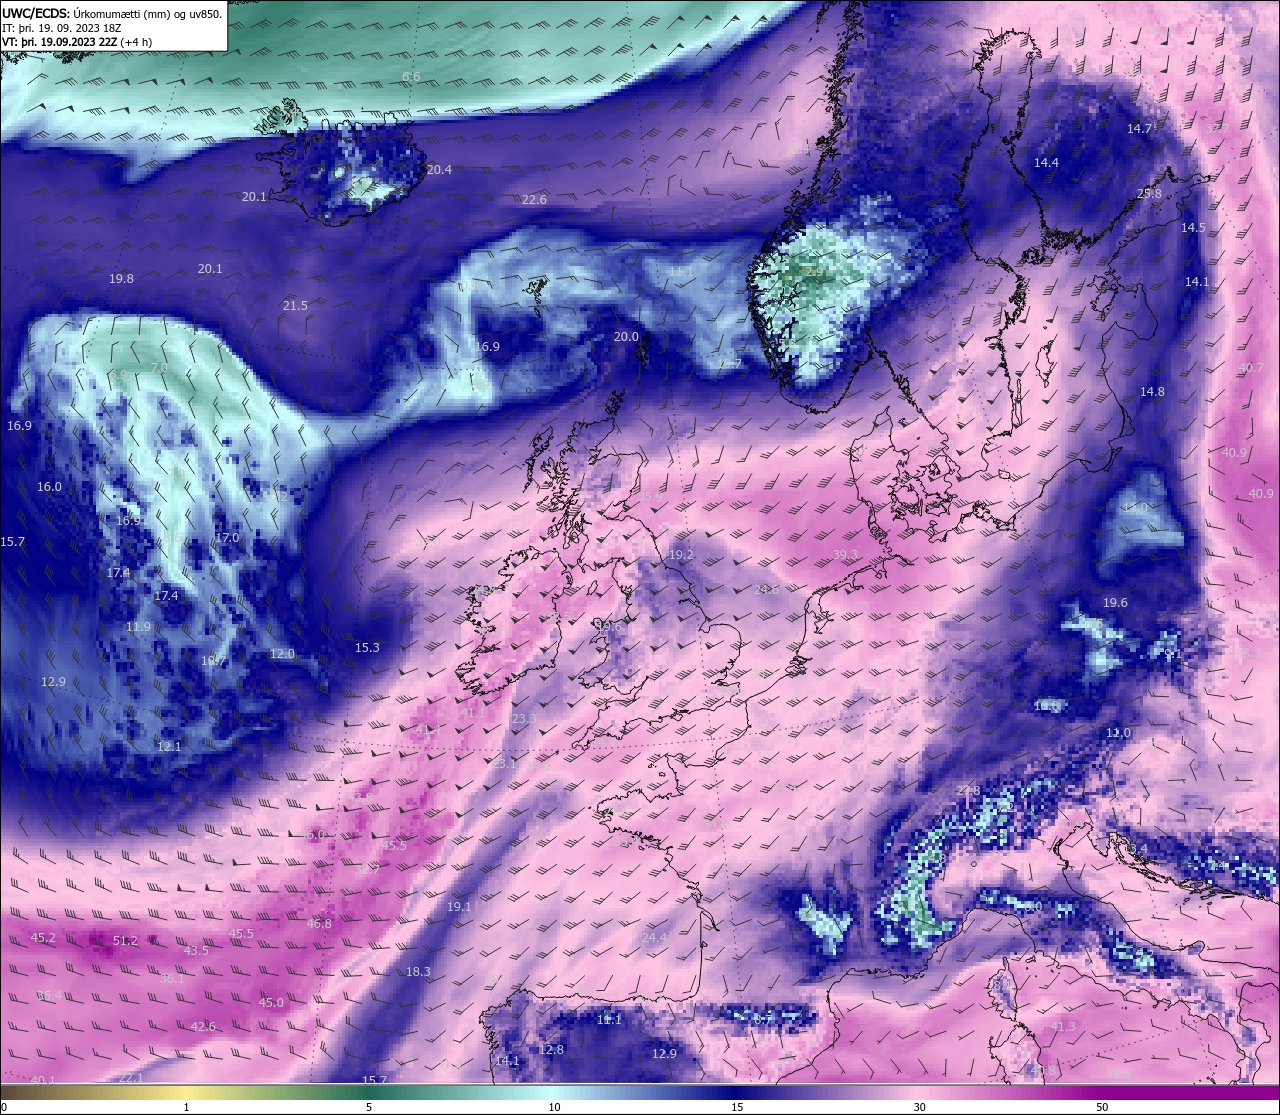1280x1115 pixels.
Task: Click the 12.0 map value
Action: point(282,654)
